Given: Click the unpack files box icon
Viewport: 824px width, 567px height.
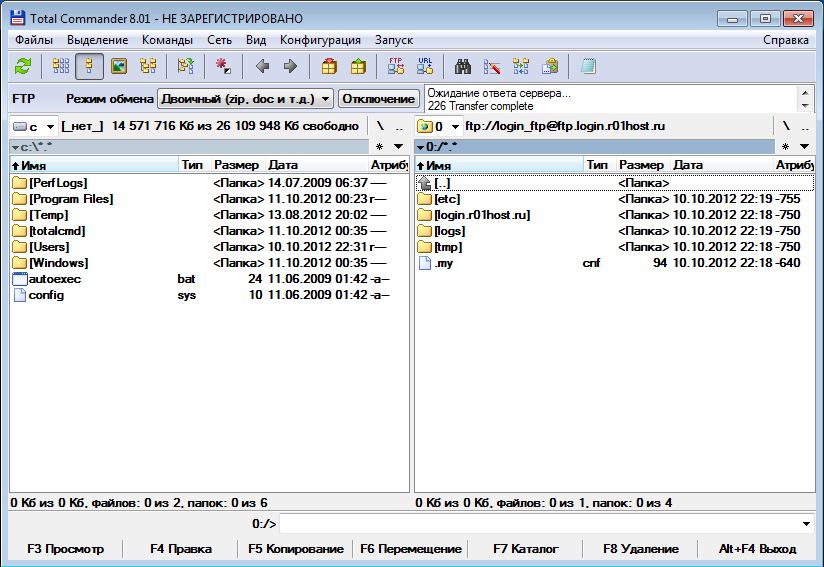Looking at the screenshot, I should tap(358, 66).
